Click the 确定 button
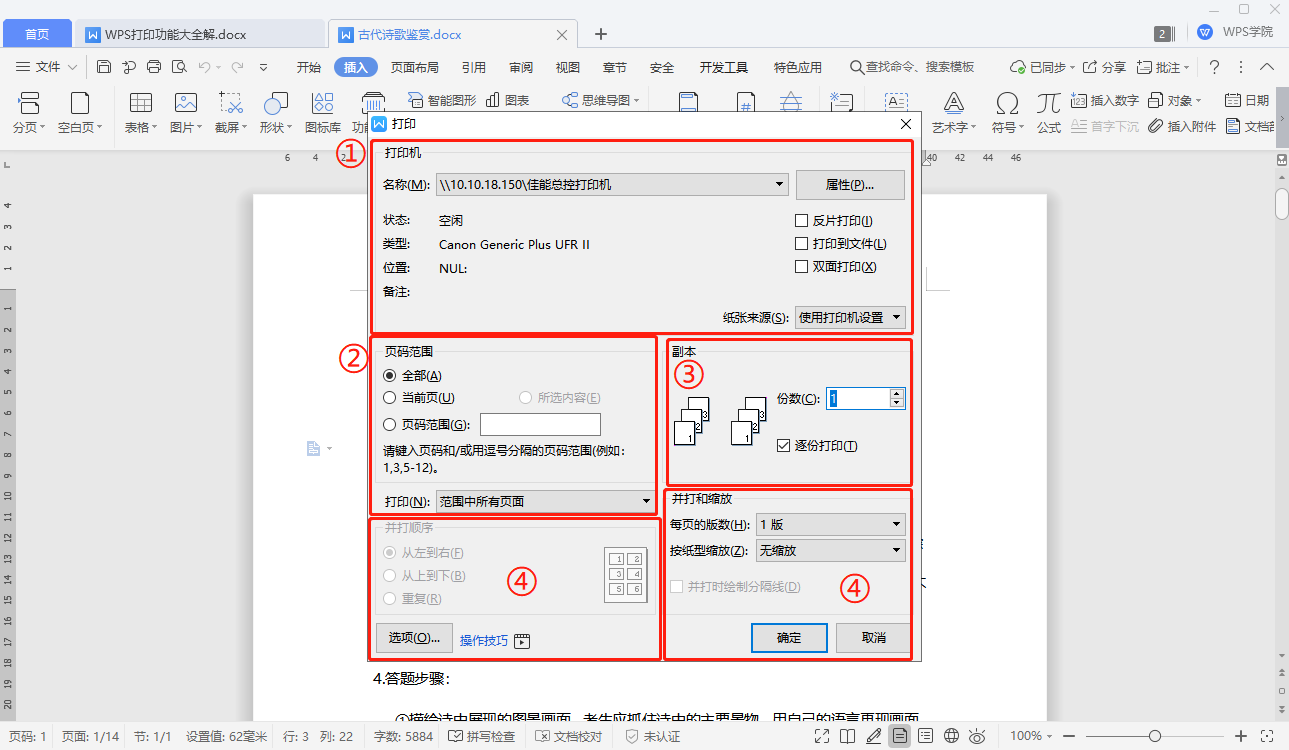This screenshot has height=750, width=1289. [x=789, y=638]
